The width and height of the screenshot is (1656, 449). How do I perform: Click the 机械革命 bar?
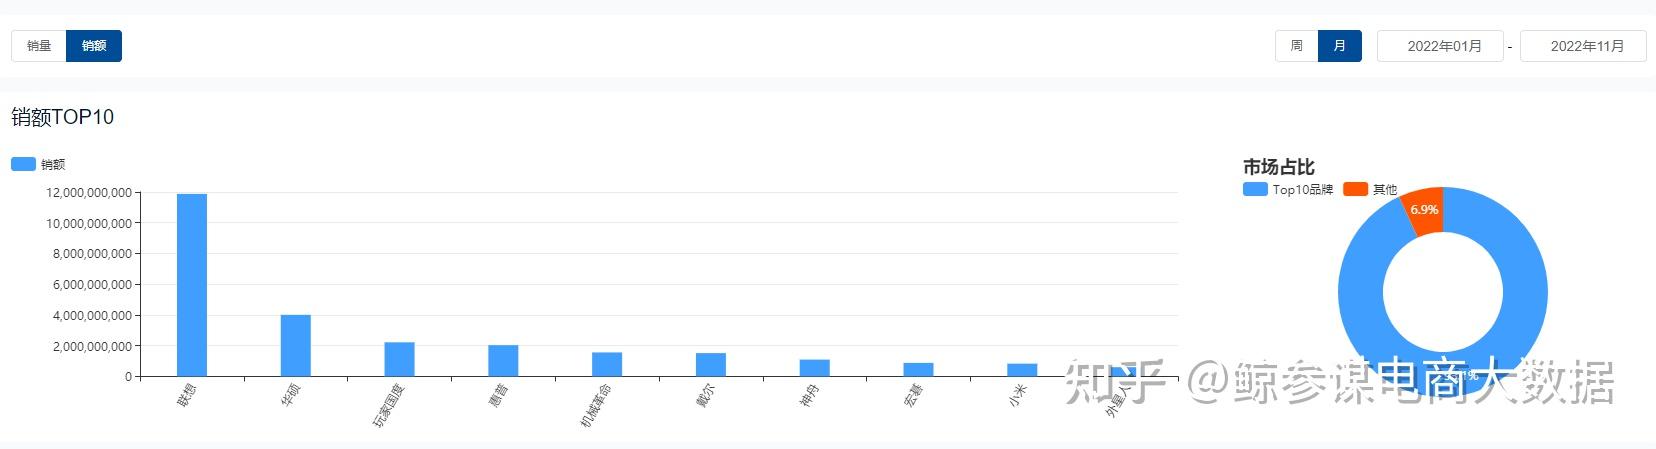[x=607, y=364]
